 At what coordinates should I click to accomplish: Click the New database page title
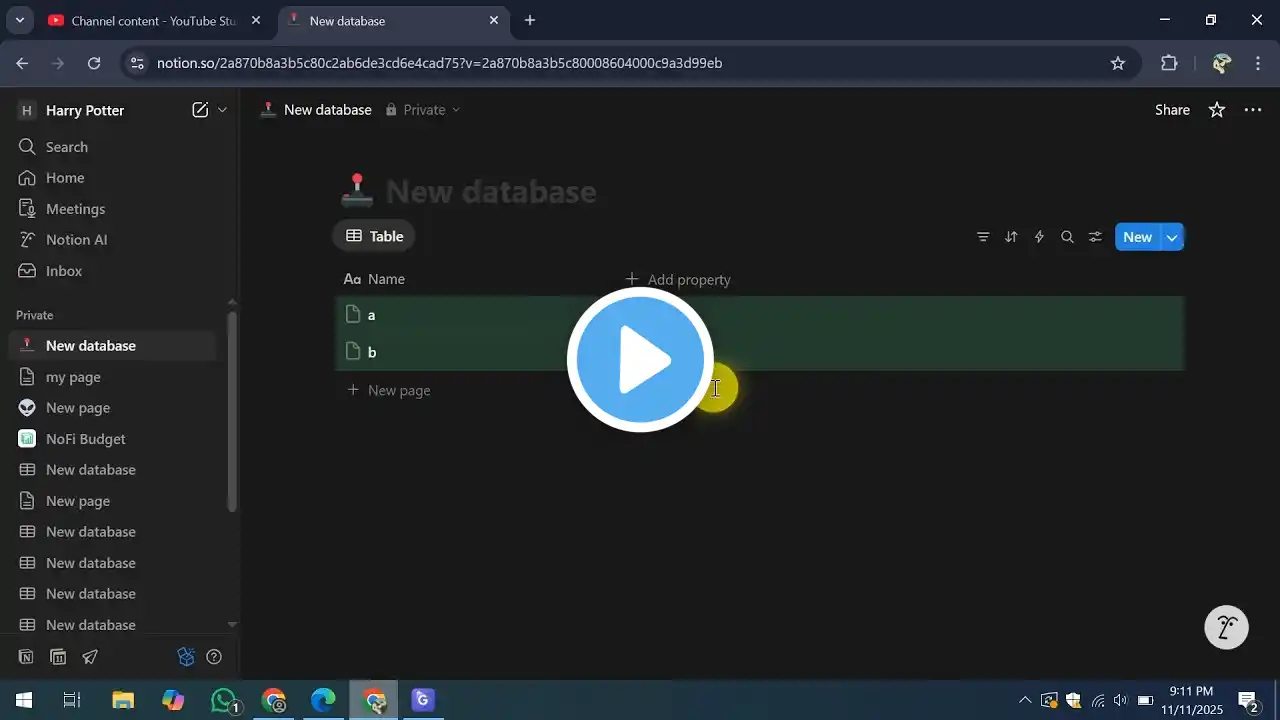[491, 191]
